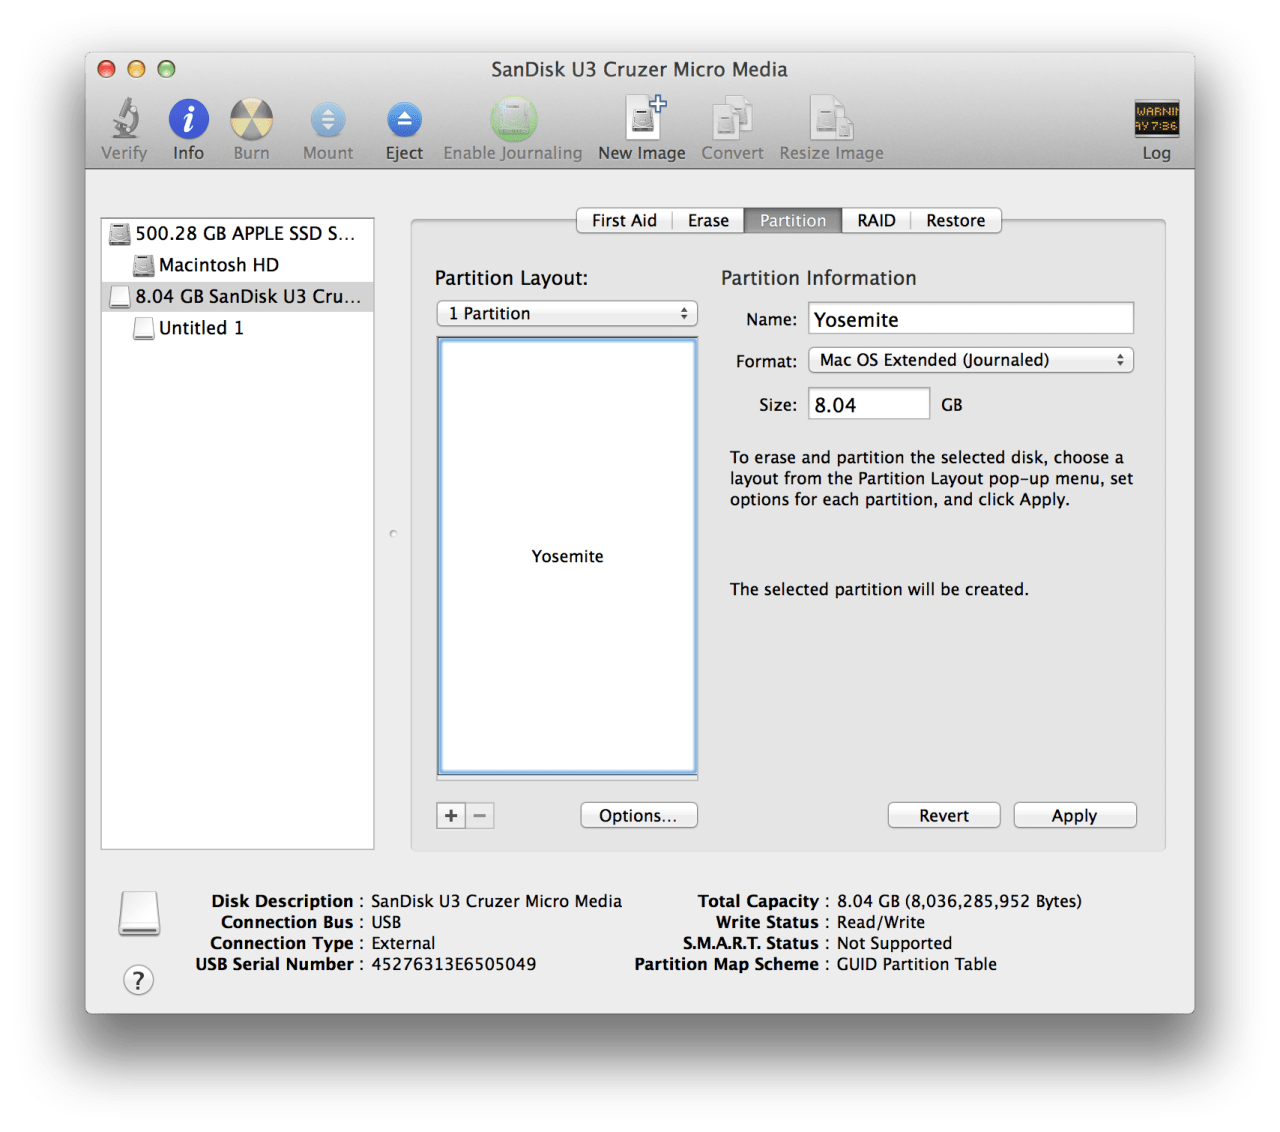The width and height of the screenshot is (1280, 1132).
Task: Open Disk Utility help question mark
Action: (139, 980)
